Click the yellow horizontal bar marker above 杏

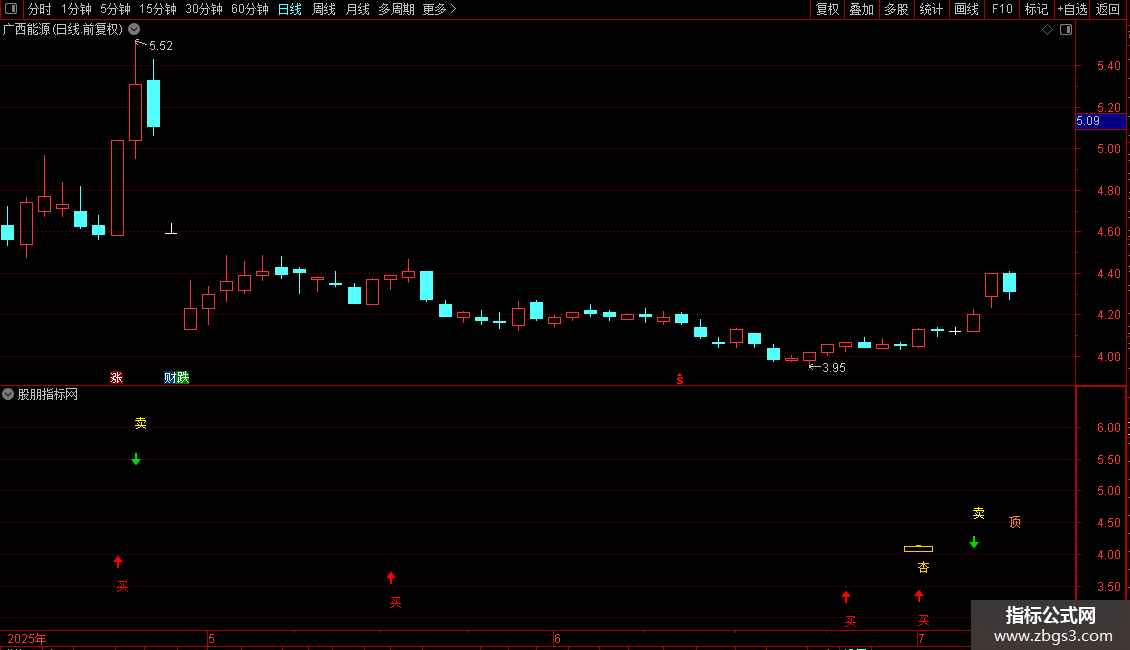click(x=918, y=549)
